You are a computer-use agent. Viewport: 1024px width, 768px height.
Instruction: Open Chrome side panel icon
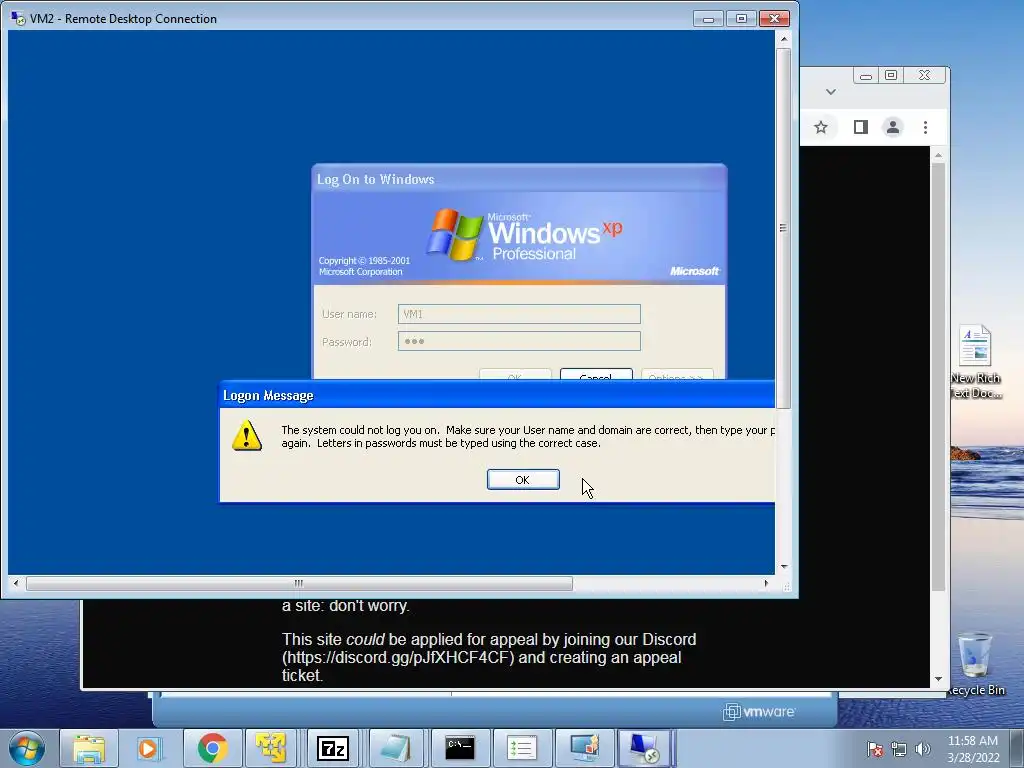861,127
